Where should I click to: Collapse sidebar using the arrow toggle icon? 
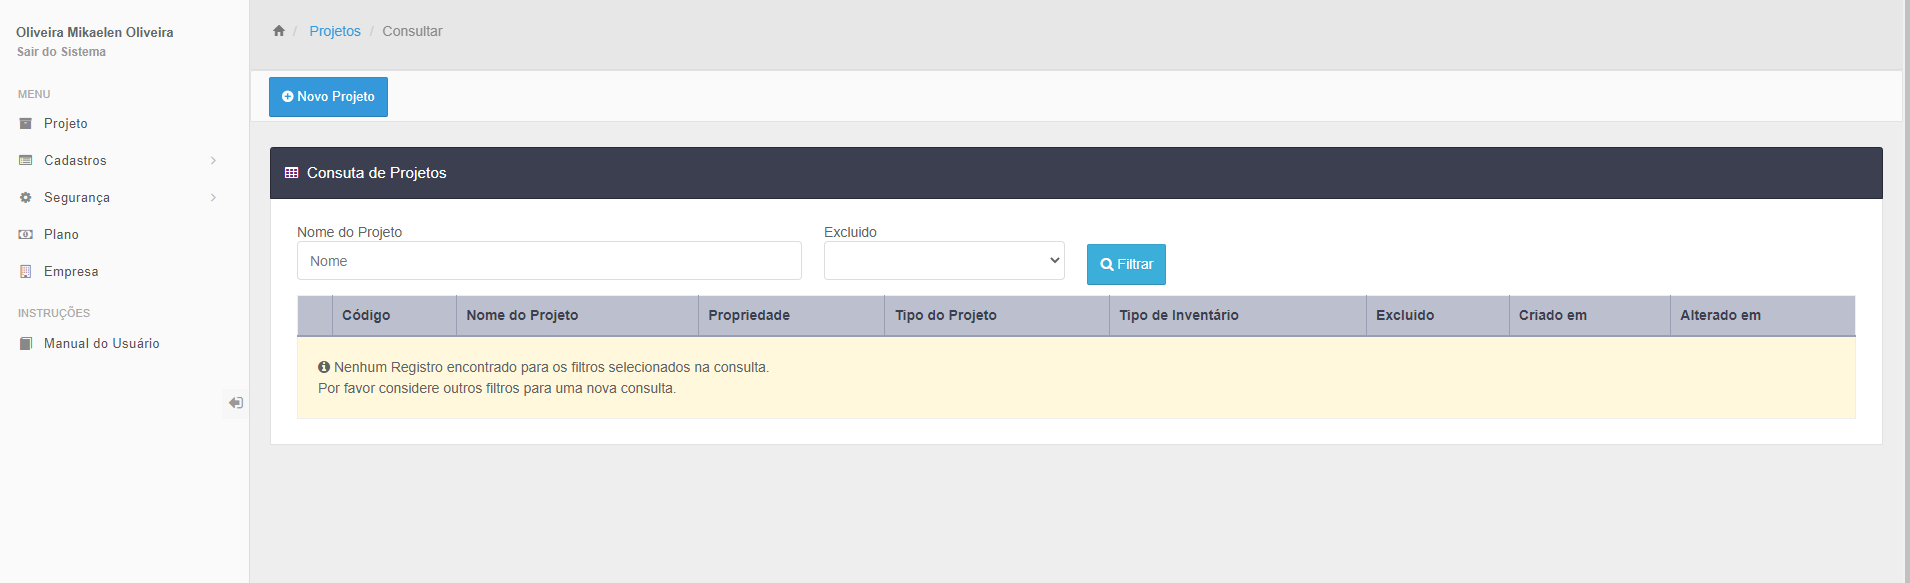[x=236, y=403]
